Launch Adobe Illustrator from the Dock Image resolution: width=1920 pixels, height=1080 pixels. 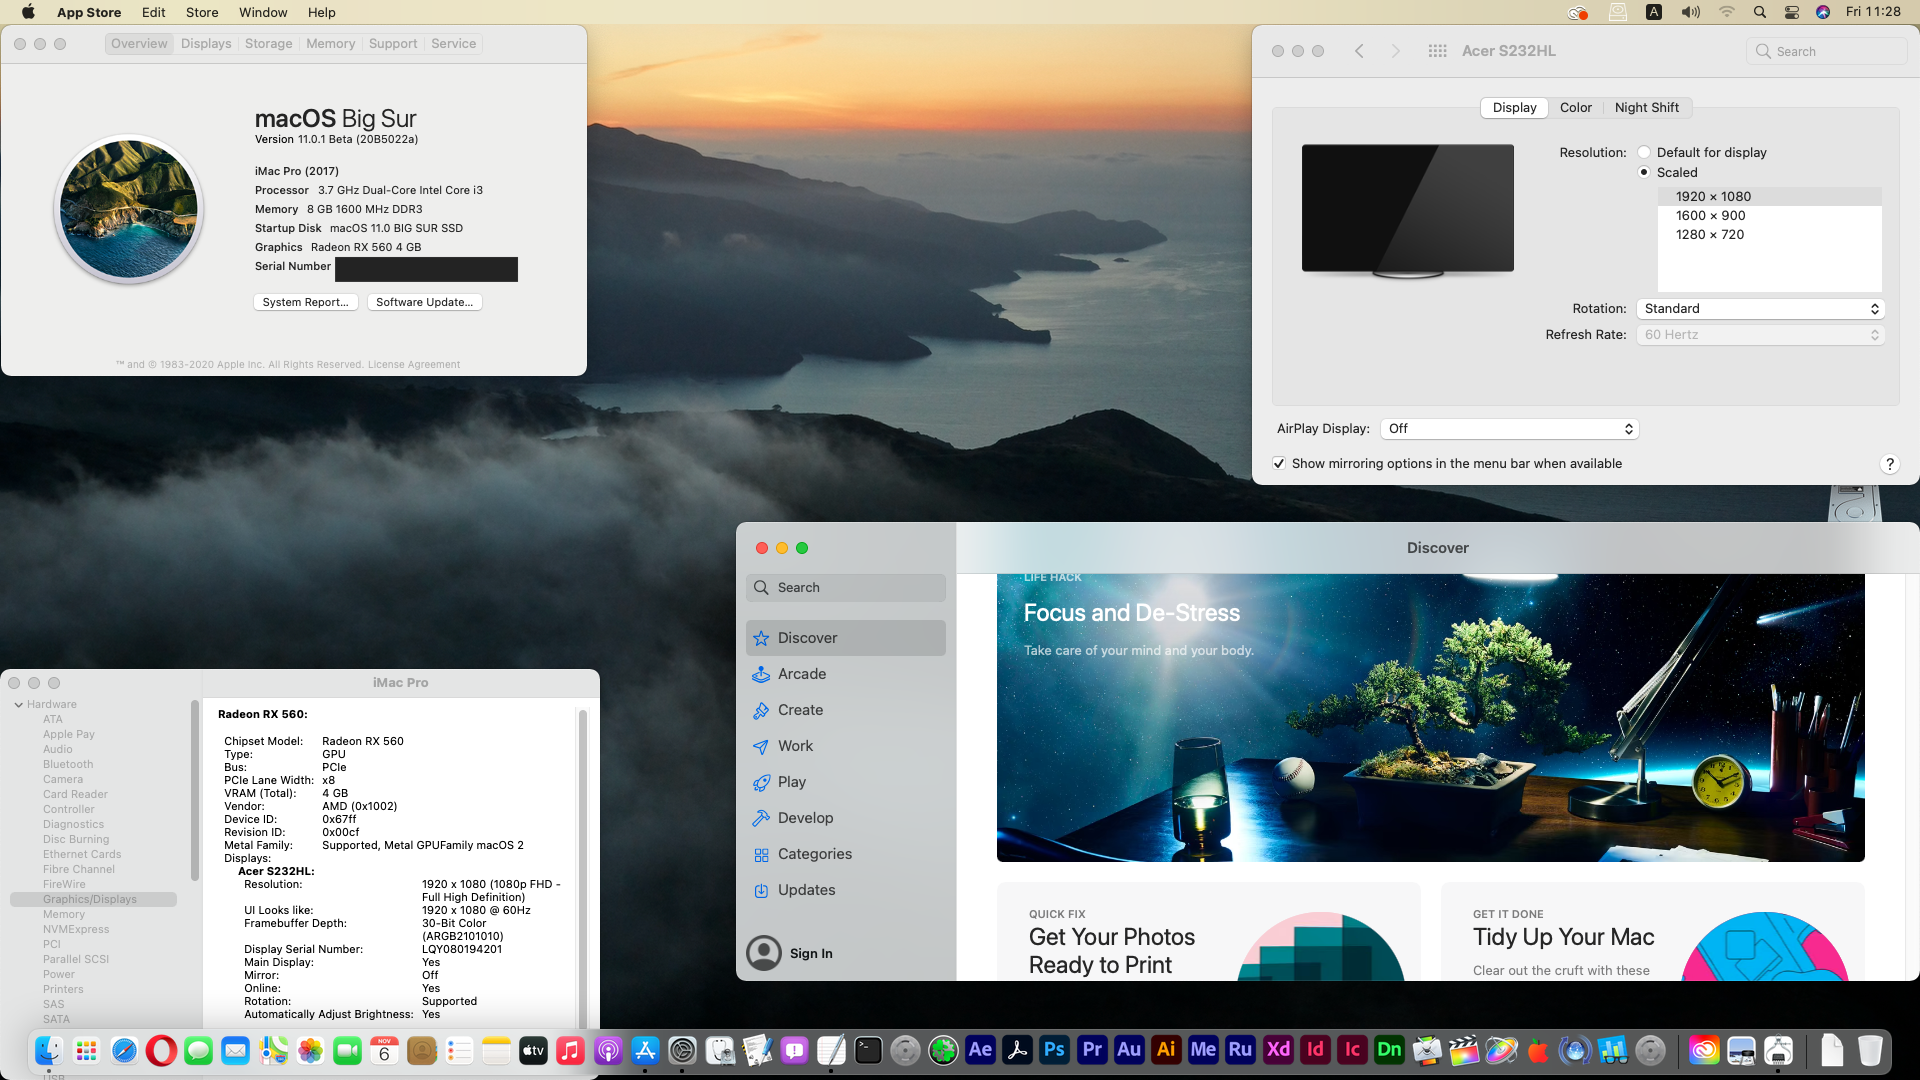1166,1050
